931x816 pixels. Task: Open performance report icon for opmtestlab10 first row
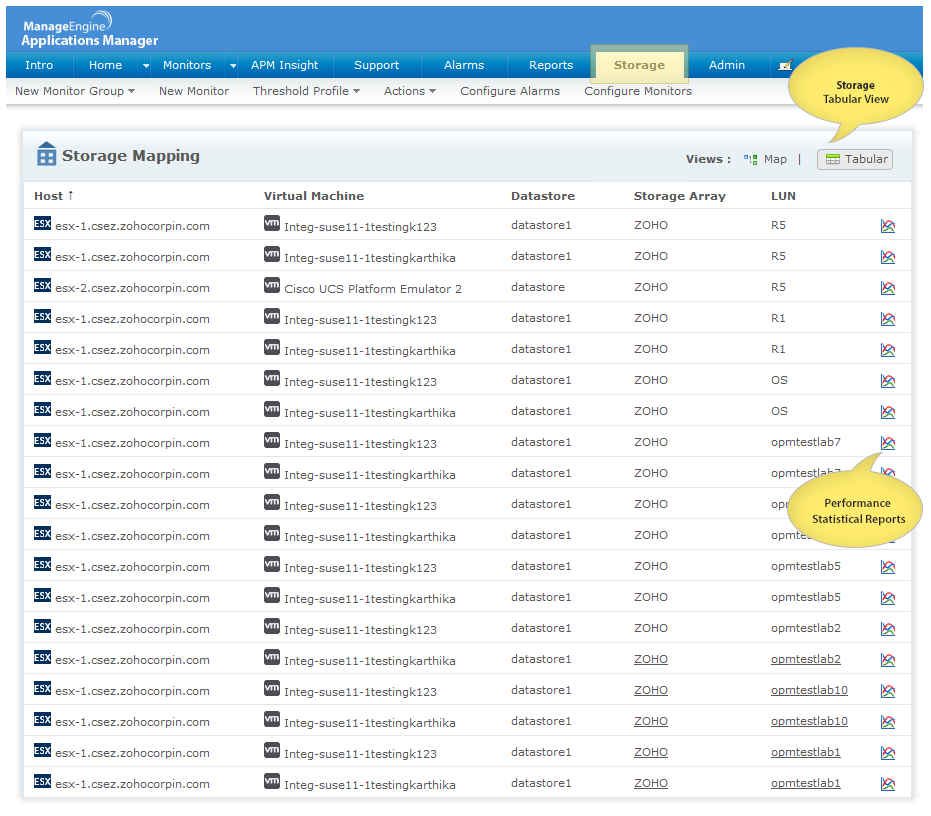point(887,691)
